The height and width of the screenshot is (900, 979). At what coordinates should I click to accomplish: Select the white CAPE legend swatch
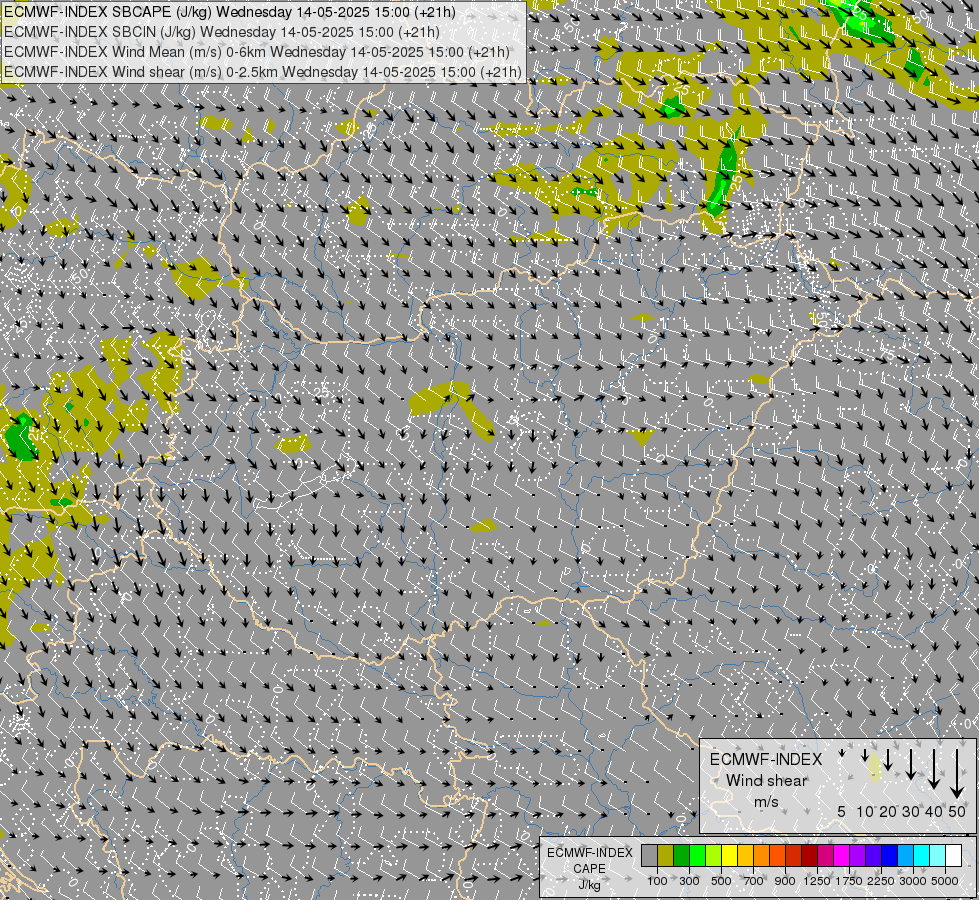click(x=955, y=856)
